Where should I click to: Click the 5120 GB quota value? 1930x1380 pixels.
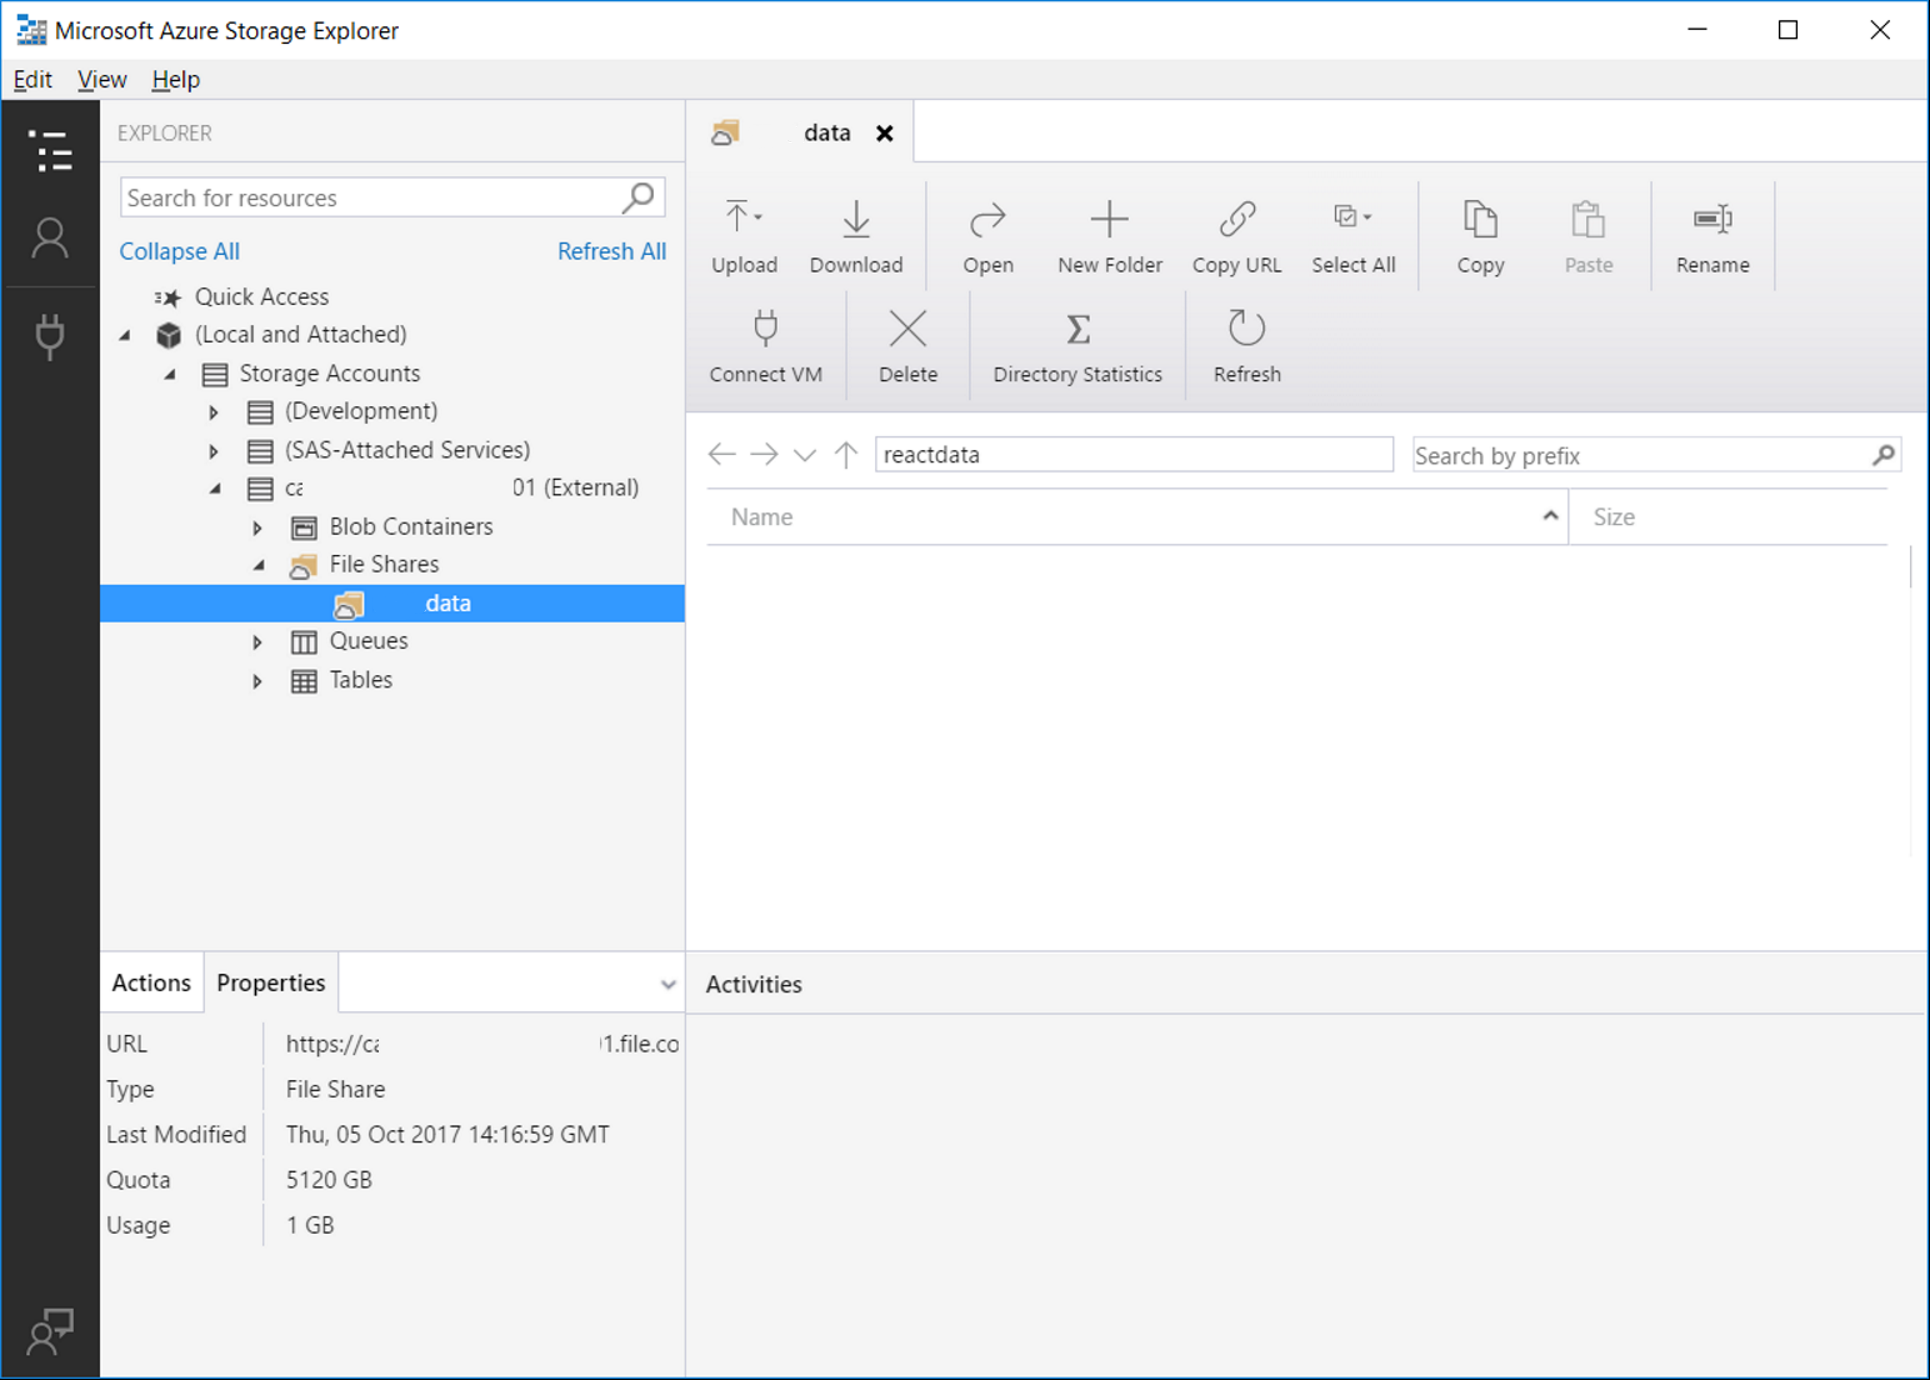click(x=328, y=1180)
